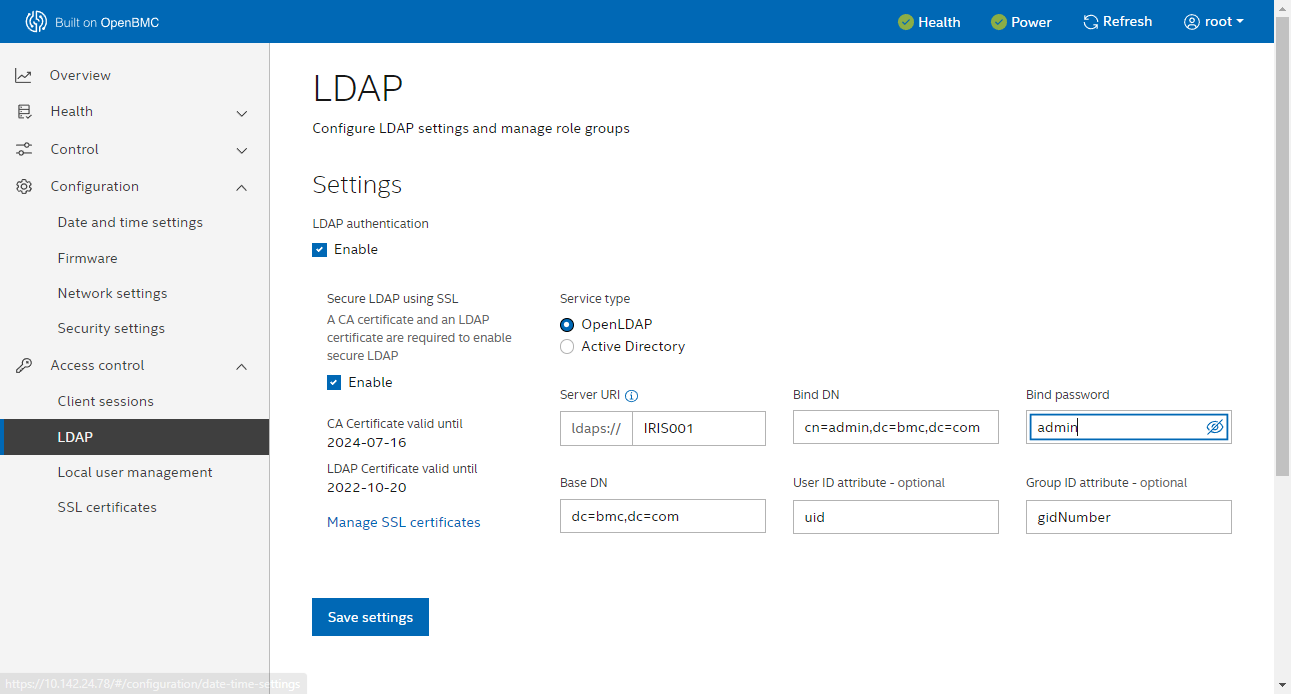Click the Configuration text label in sidebar
This screenshot has width=1291, height=694.
(95, 187)
